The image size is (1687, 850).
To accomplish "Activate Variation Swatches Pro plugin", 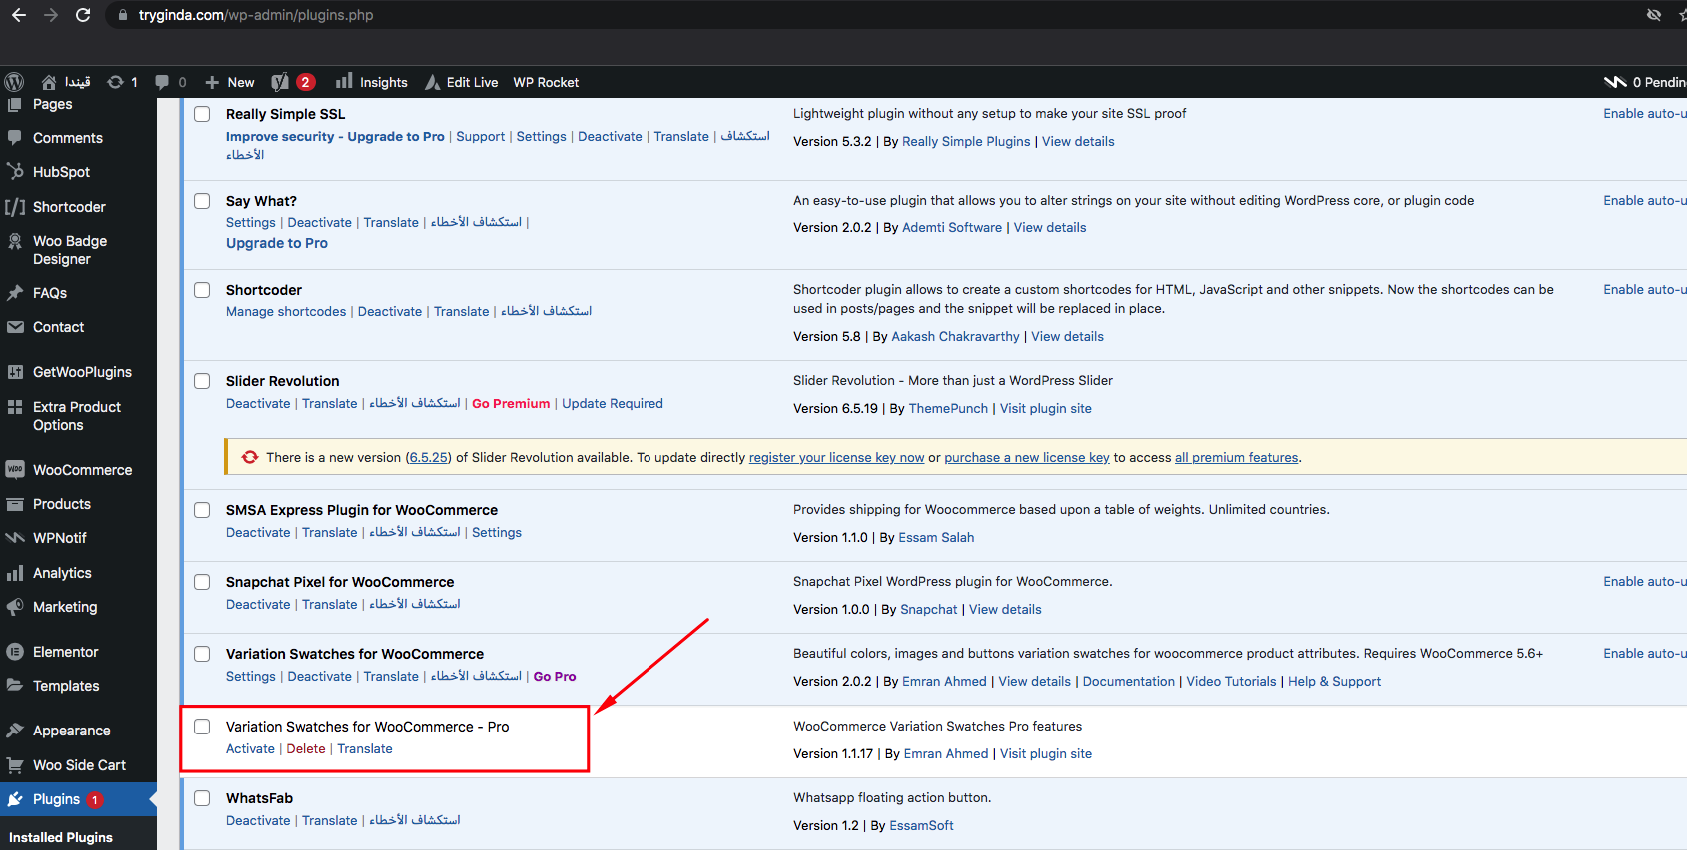I will [x=250, y=748].
